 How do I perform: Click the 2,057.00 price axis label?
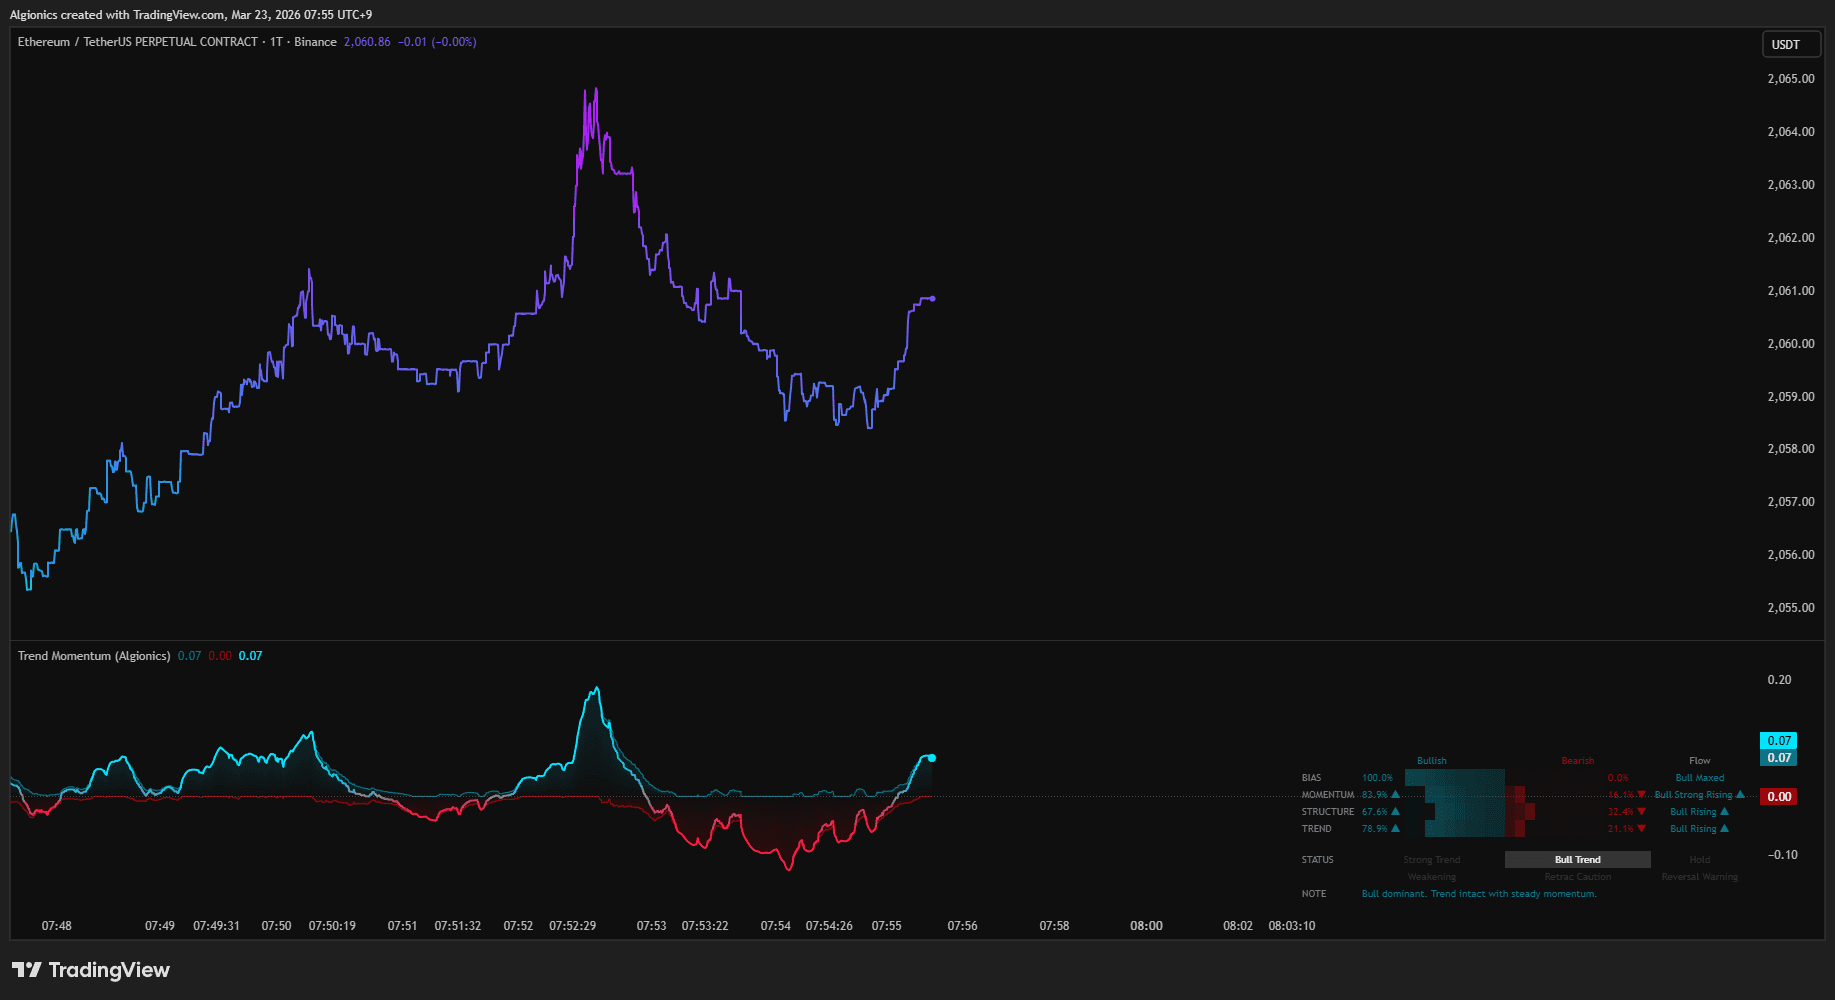pos(1791,502)
